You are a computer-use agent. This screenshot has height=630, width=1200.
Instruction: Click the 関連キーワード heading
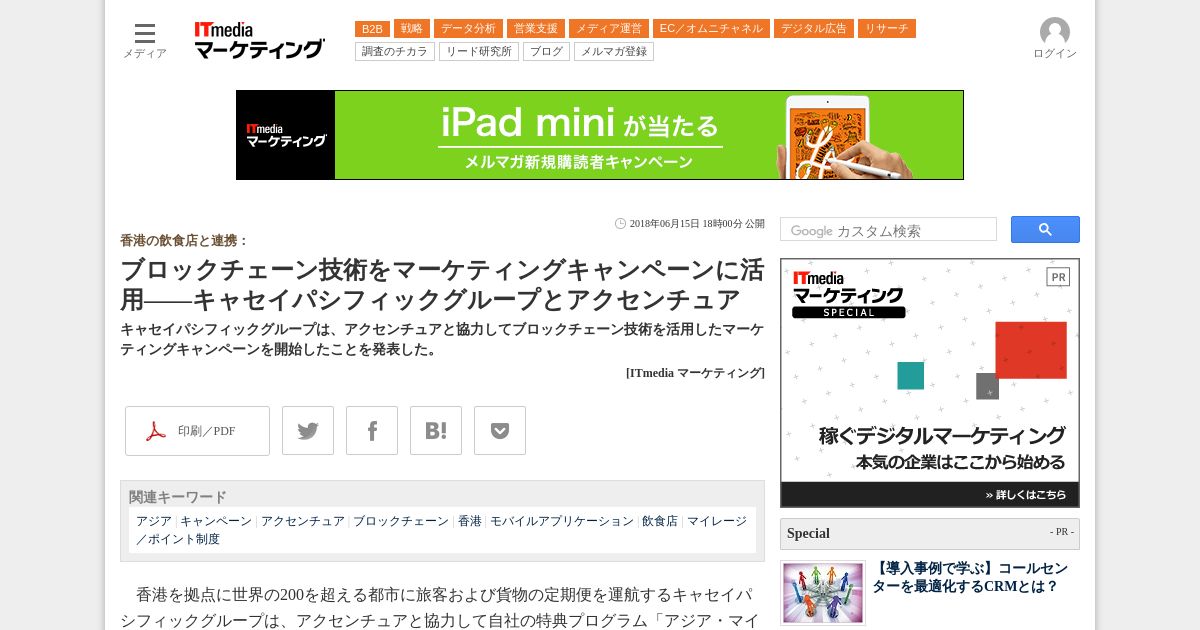[x=178, y=497]
